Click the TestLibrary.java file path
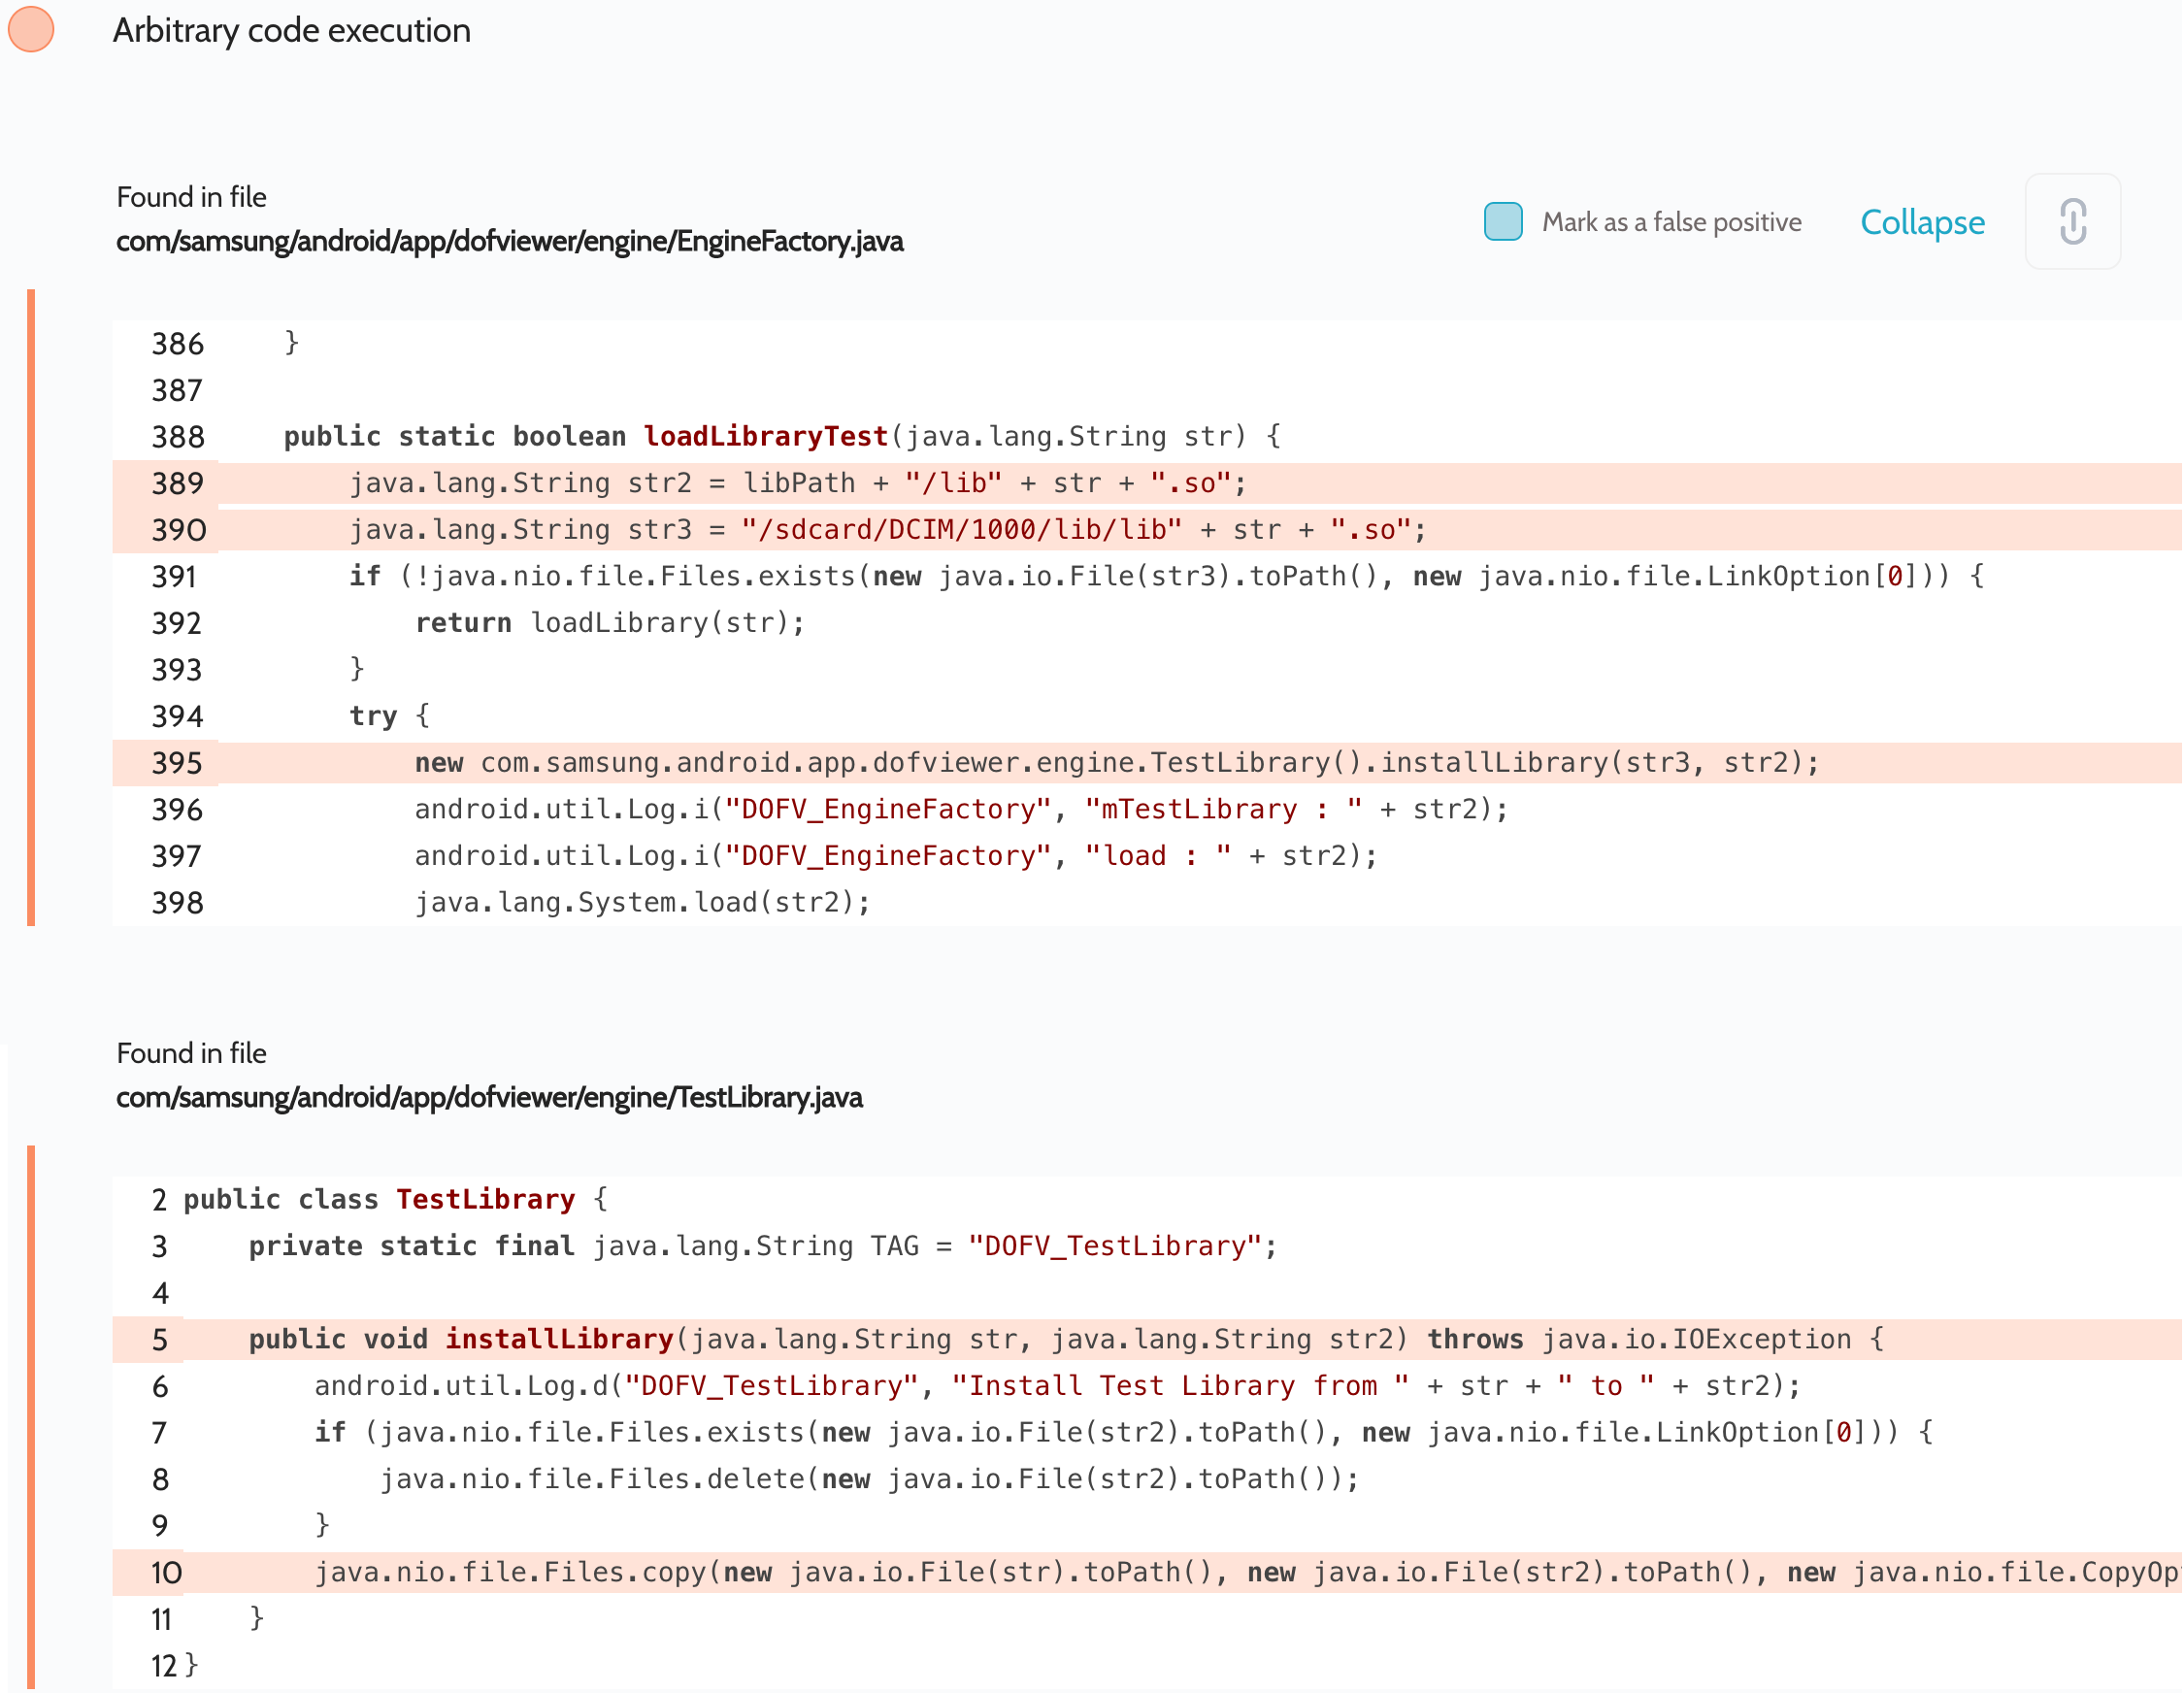 point(489,1097)
